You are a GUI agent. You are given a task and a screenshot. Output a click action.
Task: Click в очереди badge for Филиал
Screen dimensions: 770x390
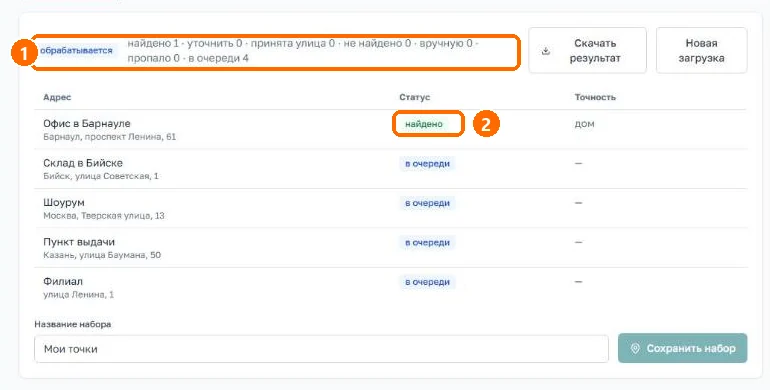[427, 282]
